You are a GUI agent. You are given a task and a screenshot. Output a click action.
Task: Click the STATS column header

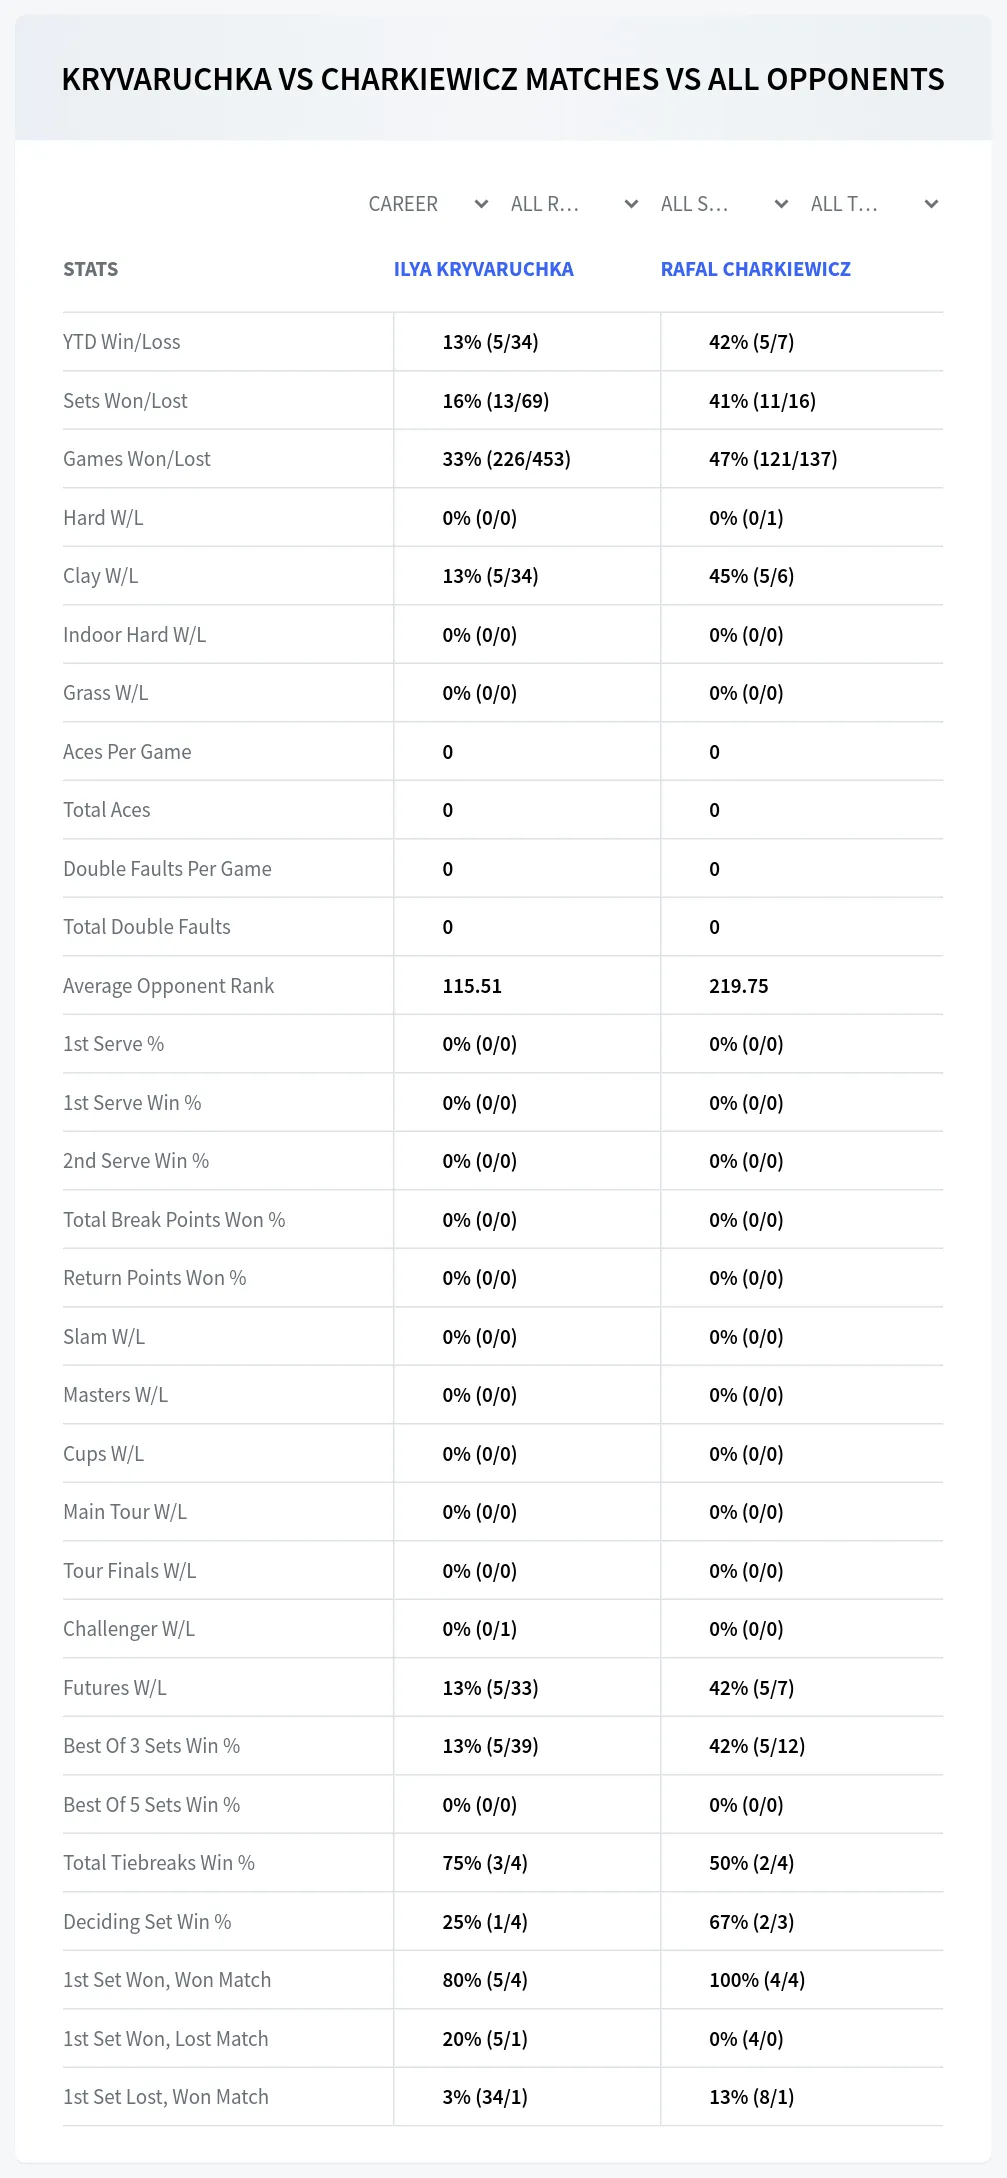point(91,269)
